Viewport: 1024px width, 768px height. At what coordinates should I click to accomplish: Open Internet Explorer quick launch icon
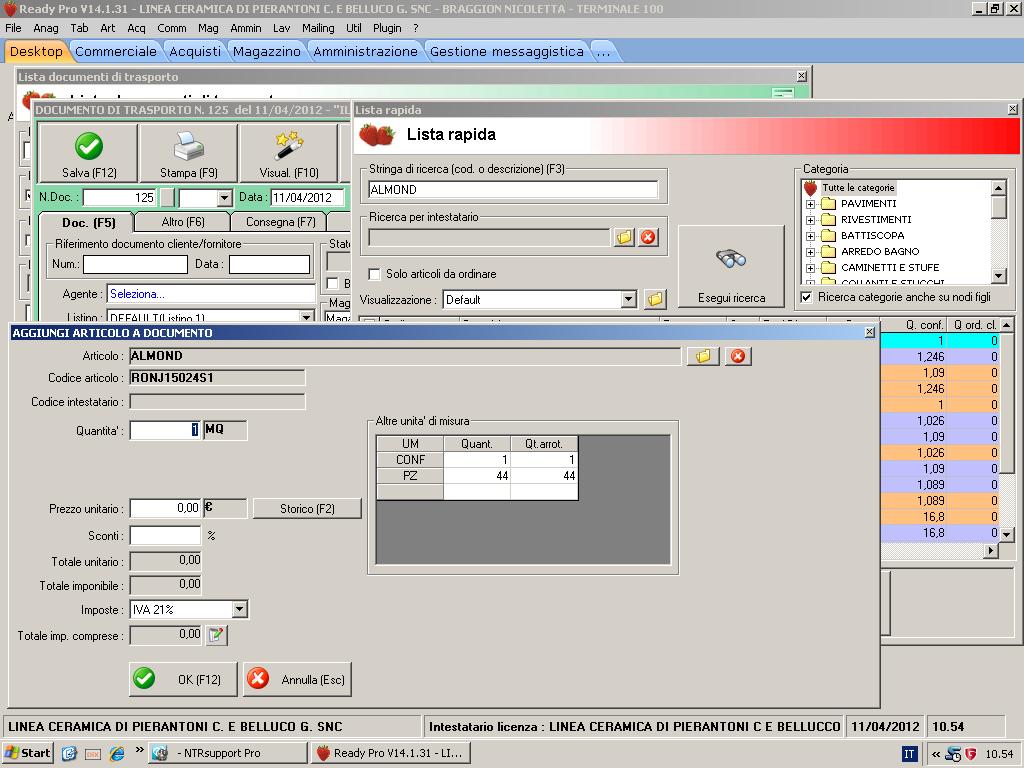[117, 754]
